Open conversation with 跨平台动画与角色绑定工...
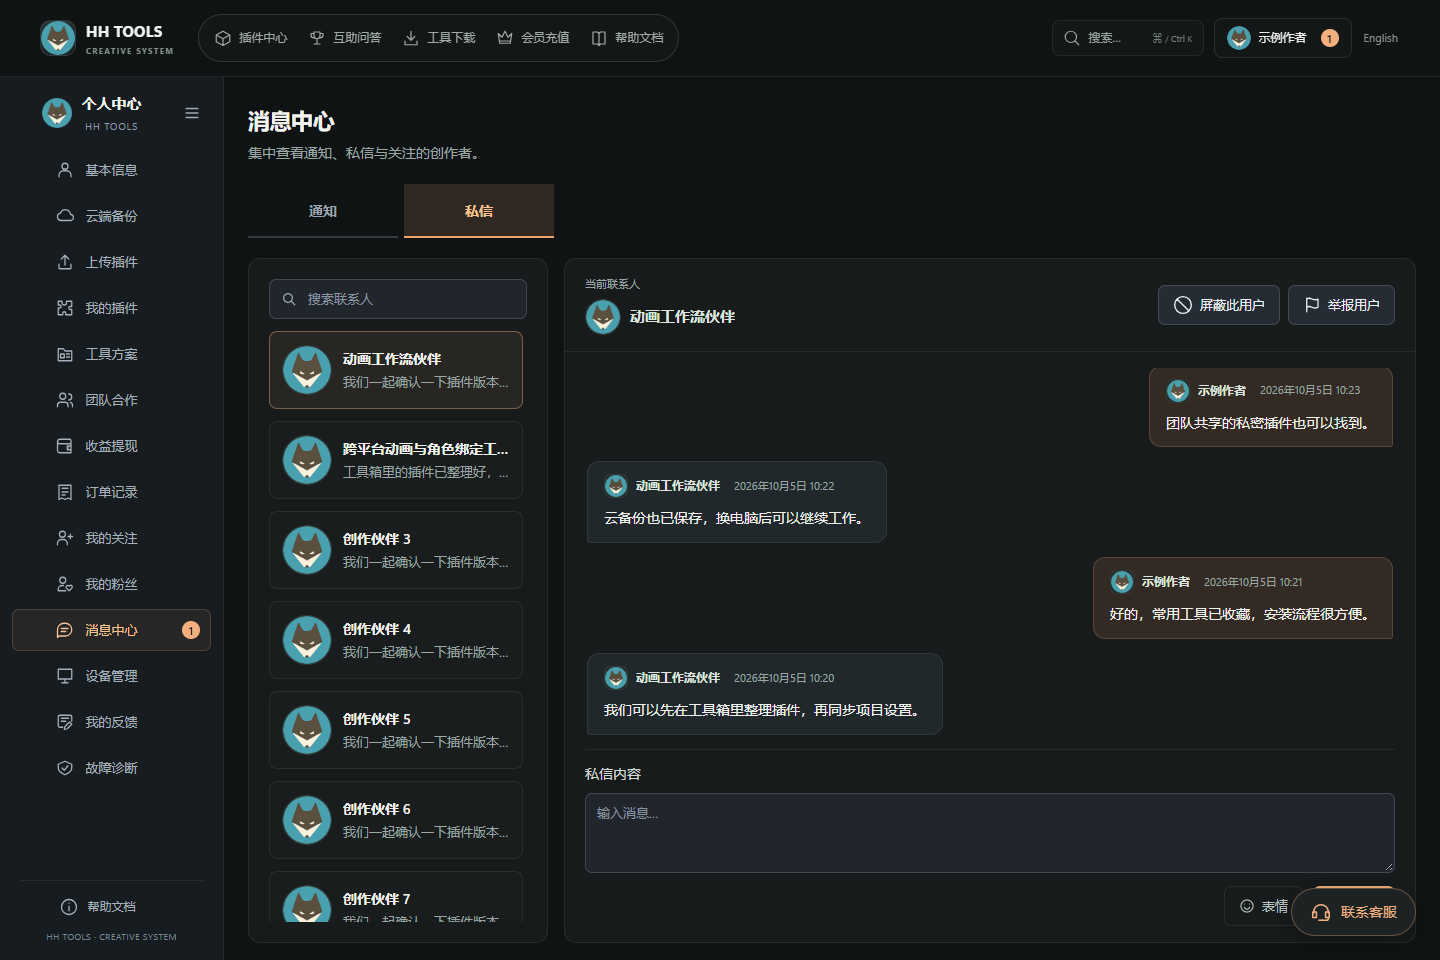Screen dimensions: 1440x960 click(x=396, y=460)
